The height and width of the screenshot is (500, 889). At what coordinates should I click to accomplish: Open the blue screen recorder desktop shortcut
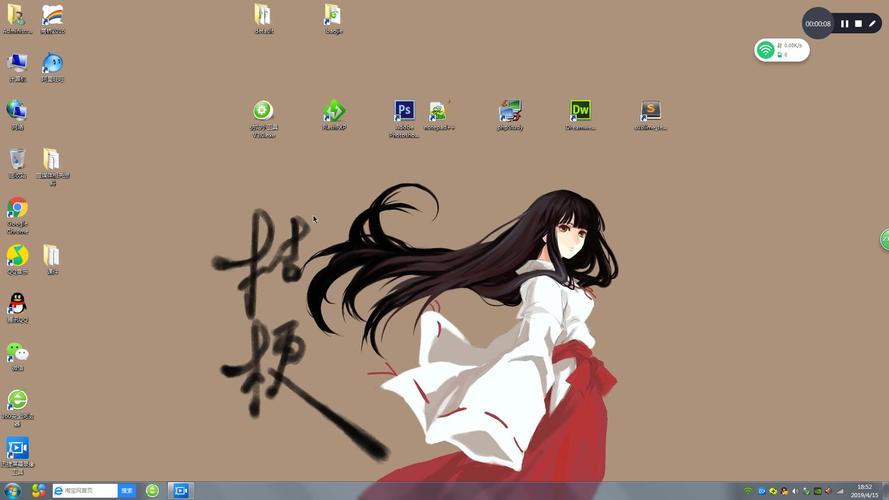click(18, 455)
